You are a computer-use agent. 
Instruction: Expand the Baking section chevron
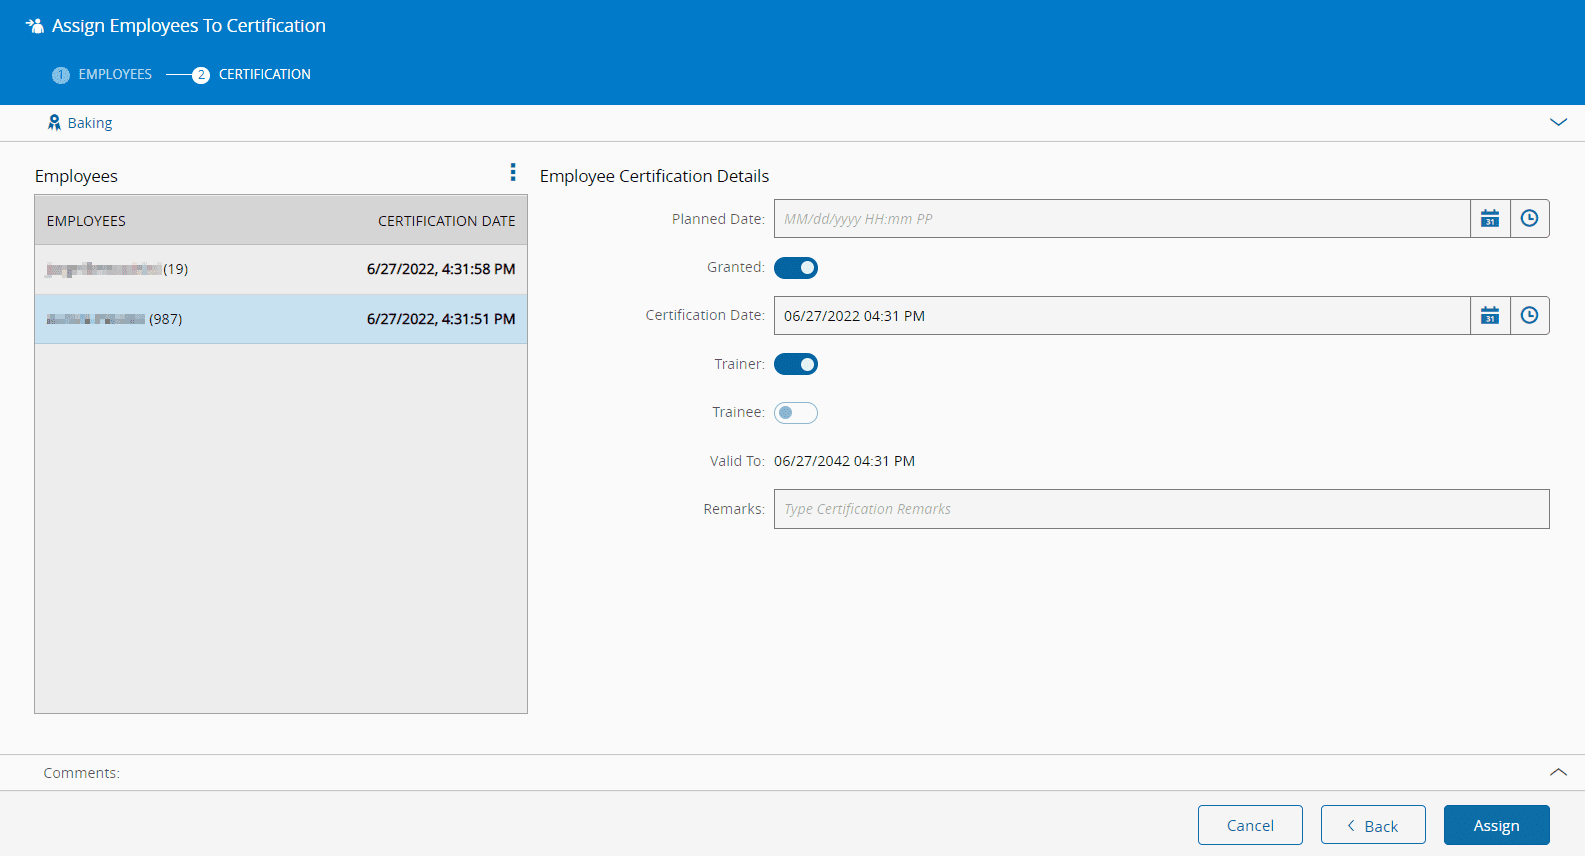(1558, 122)
